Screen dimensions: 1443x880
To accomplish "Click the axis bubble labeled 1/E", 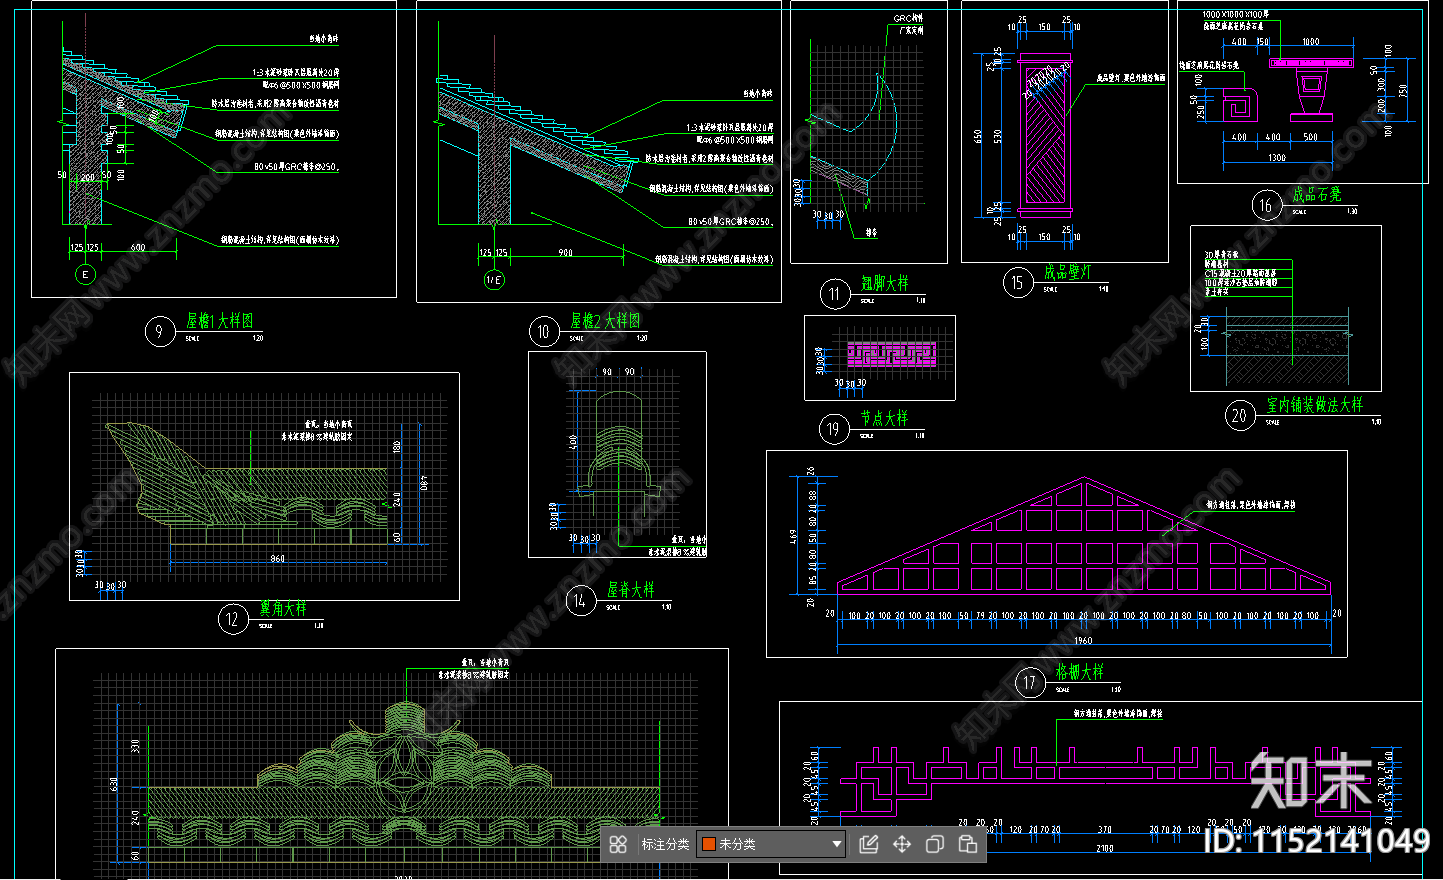I will point(494,280).
